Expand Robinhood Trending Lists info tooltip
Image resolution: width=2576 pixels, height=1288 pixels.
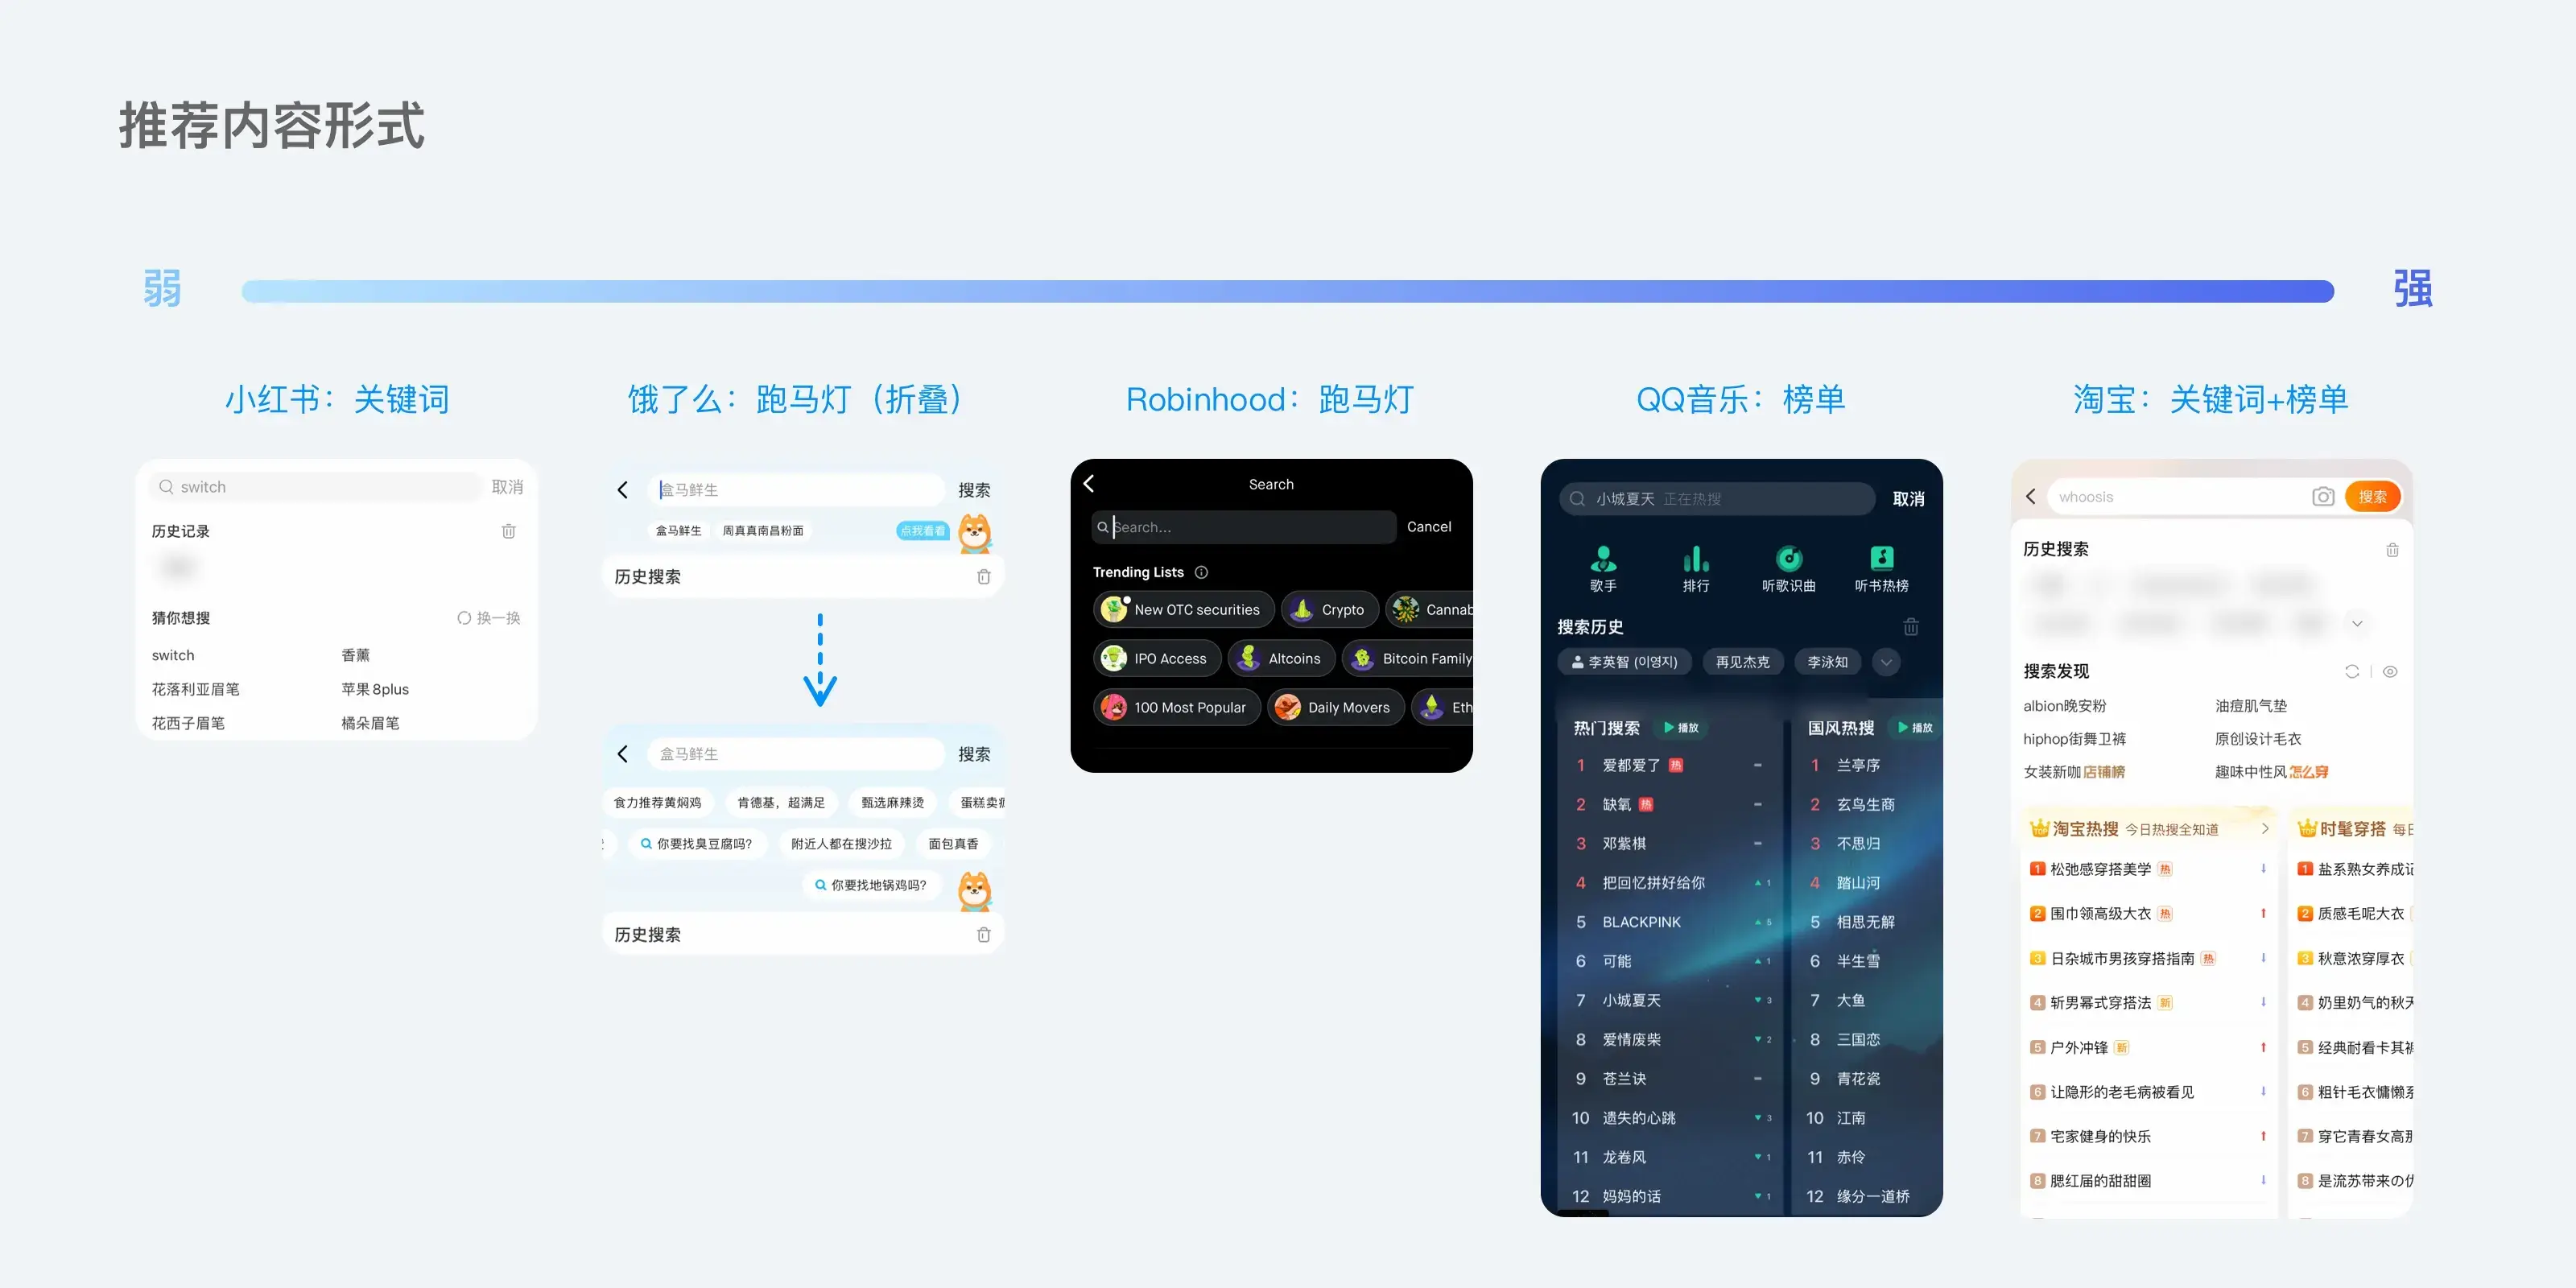1201,573
